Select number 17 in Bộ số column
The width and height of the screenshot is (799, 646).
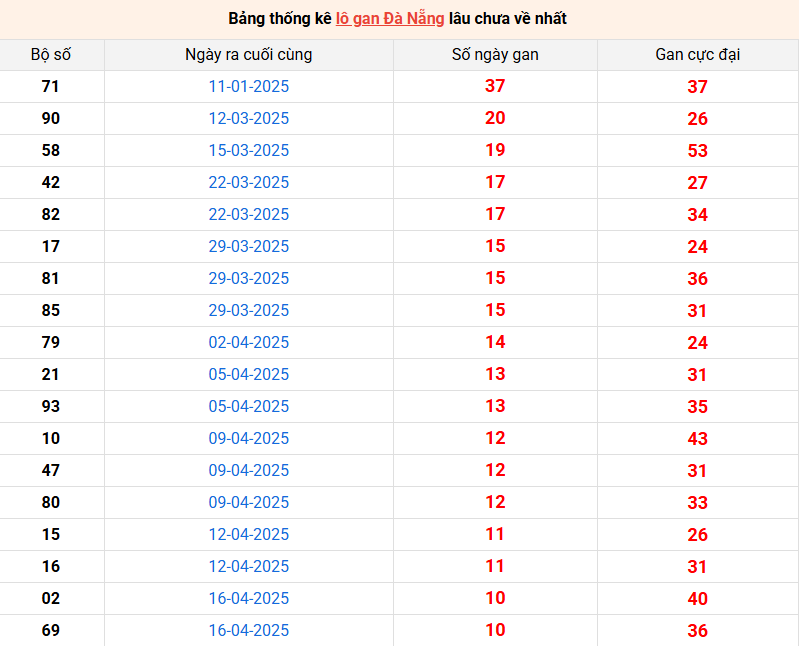click(x=50, y=247)
